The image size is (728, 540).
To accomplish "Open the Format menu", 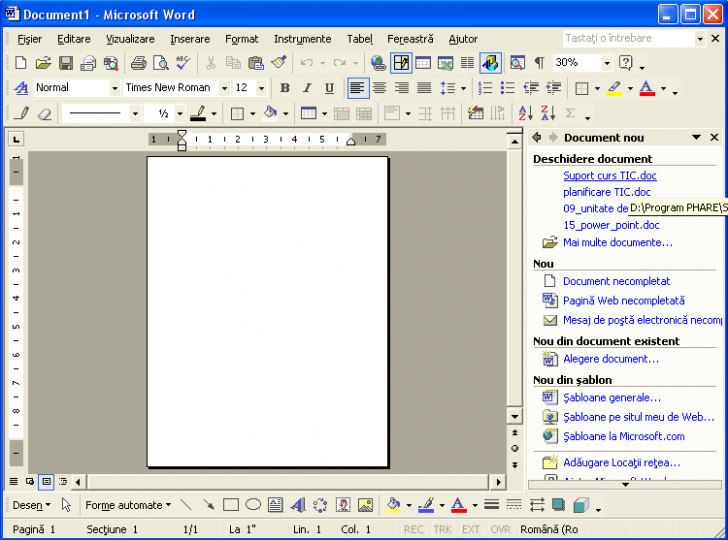I will pos(241,39).
